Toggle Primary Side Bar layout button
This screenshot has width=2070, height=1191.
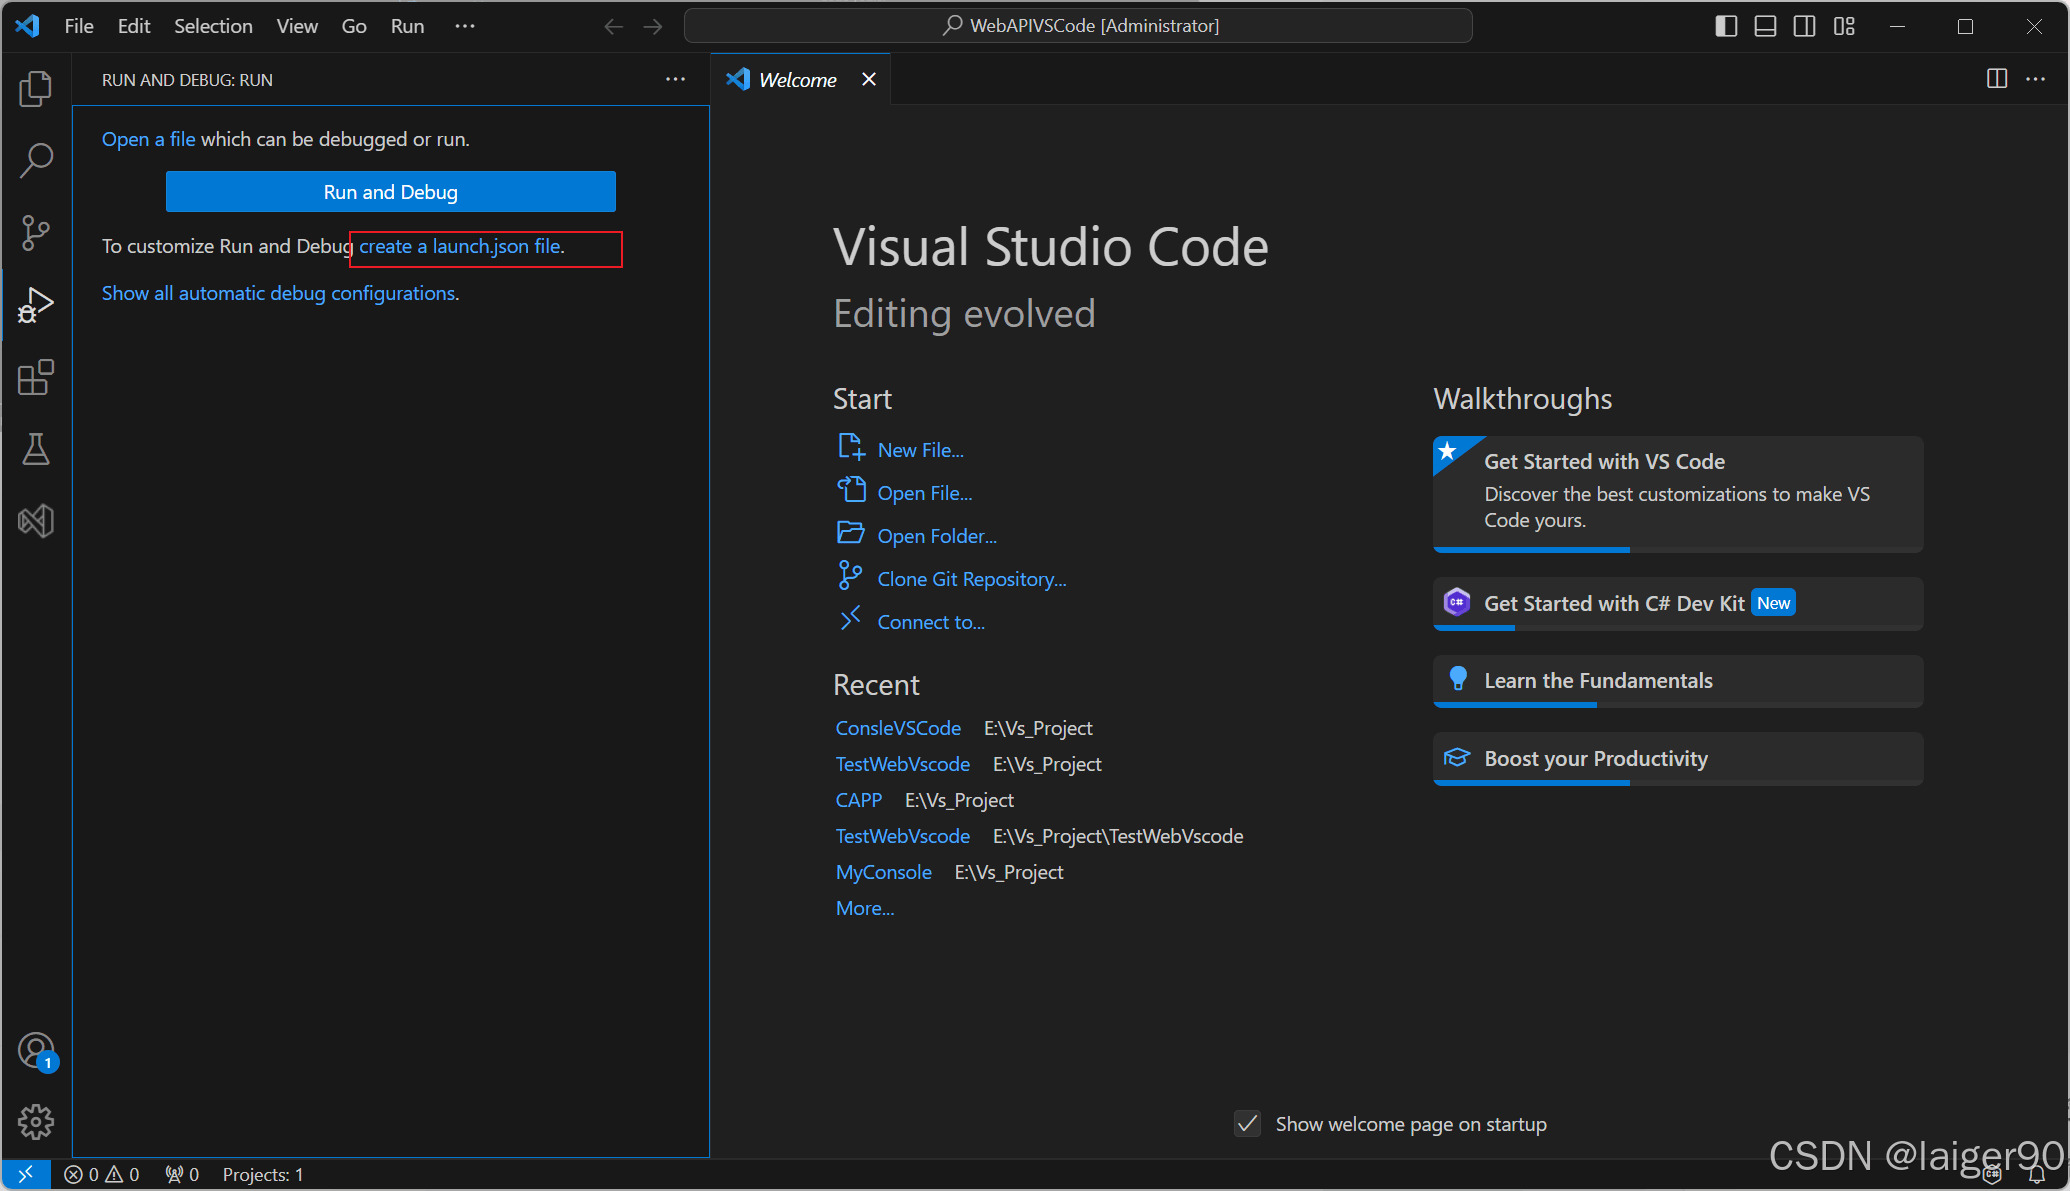[1726, 26]
